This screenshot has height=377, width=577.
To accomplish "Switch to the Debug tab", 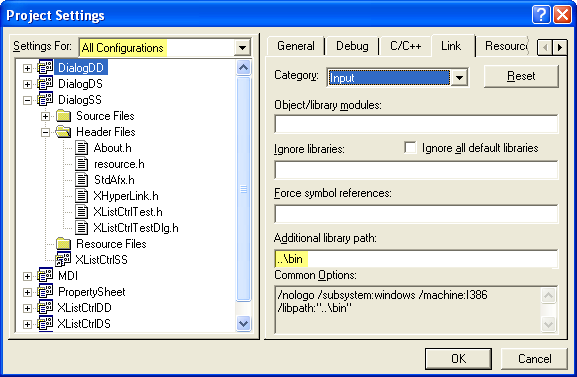I will click(352, 46).
